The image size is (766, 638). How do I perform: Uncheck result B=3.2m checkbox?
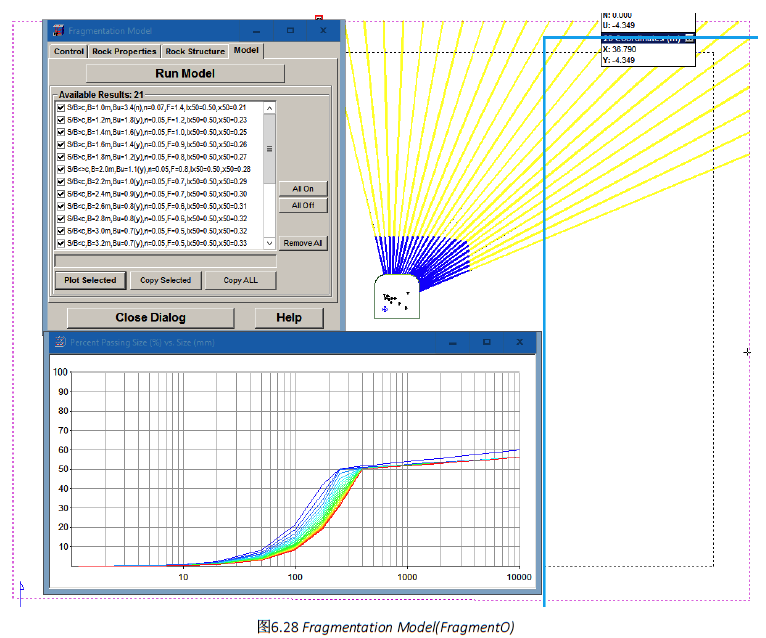[x=61, y=243]
